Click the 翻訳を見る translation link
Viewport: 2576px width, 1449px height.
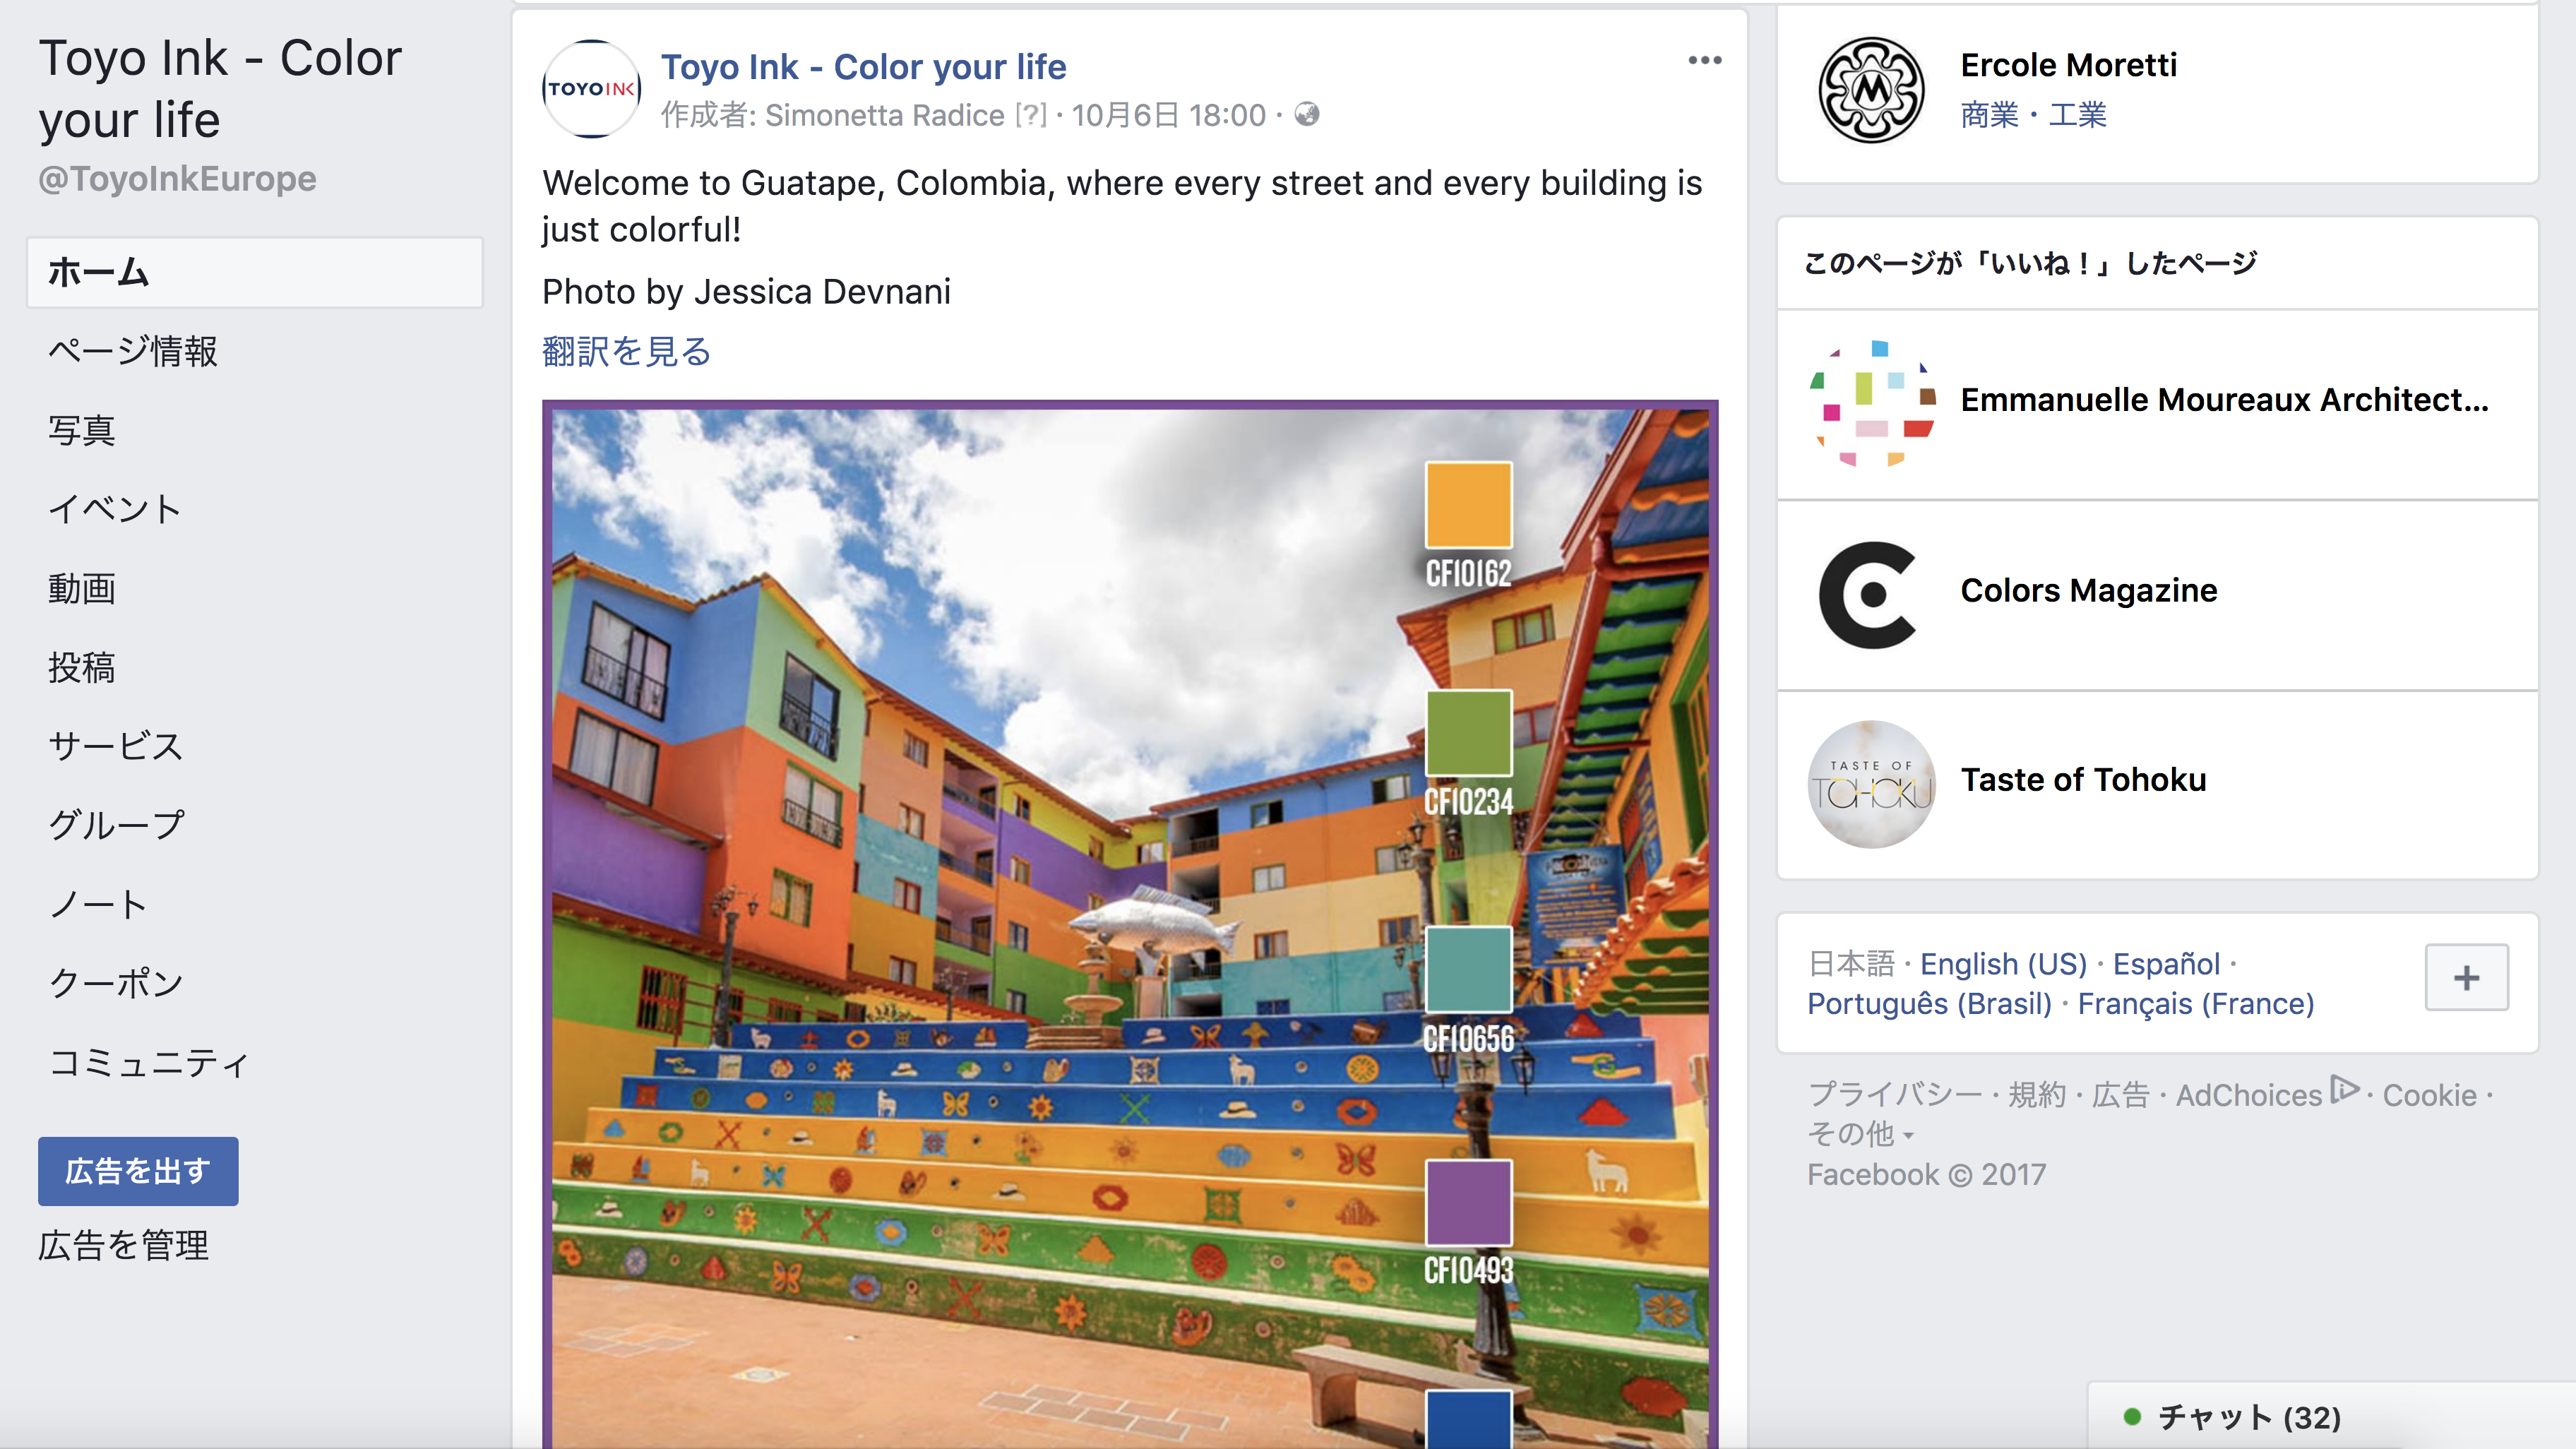pyautogui.click(x=626, y=351)
